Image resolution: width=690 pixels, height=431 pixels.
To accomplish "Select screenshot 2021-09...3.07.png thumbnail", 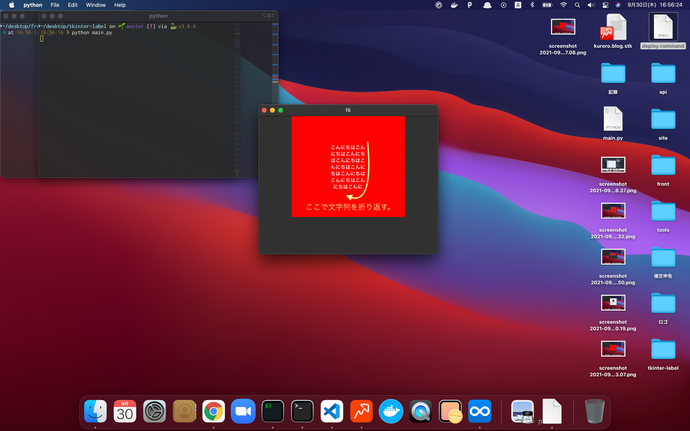I will pos(613,349).
